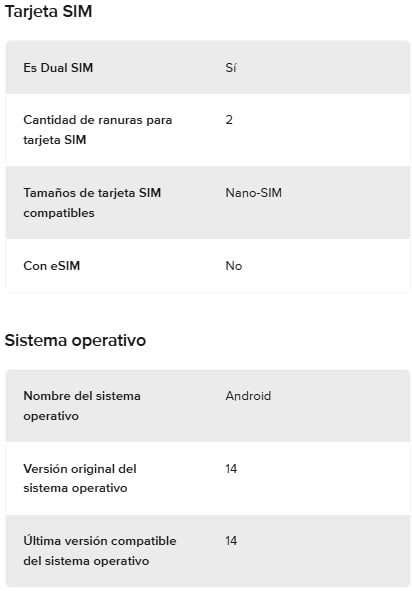Click the Android value
Image resolution: width=412 pixels, height=591 pixels.
point(248,396)
